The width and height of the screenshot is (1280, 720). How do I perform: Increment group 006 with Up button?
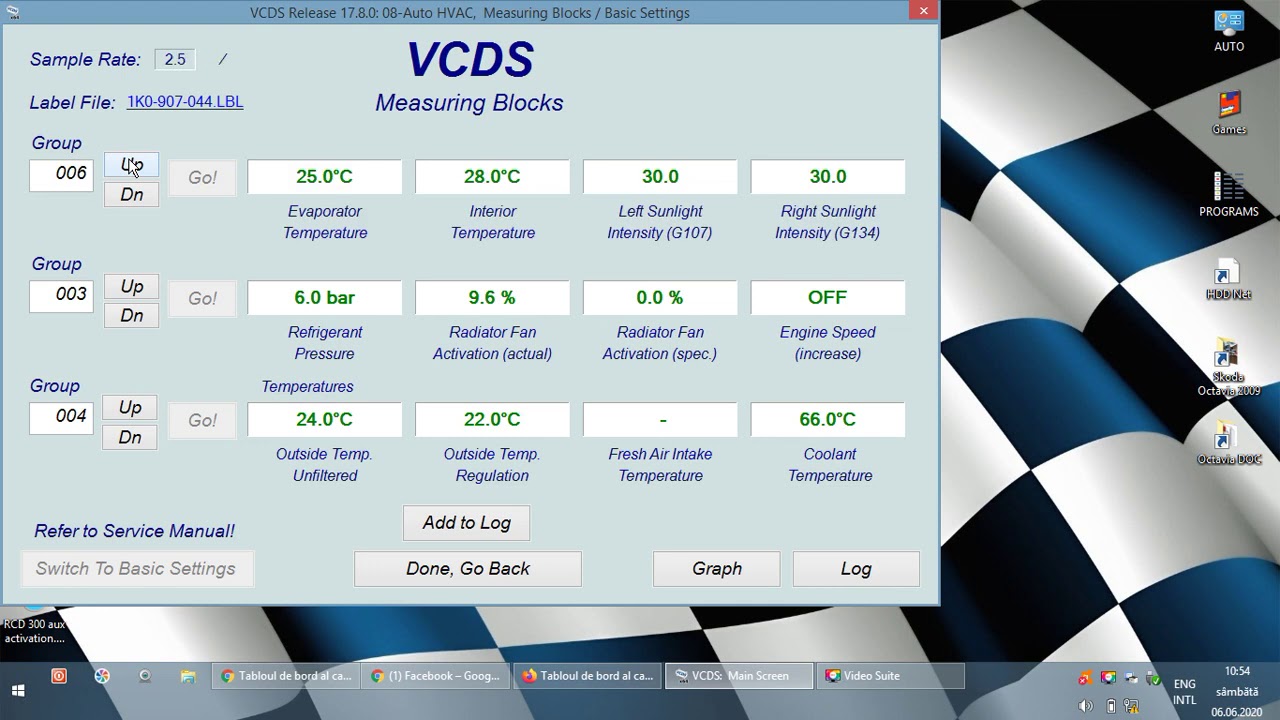tap(131, 165)
